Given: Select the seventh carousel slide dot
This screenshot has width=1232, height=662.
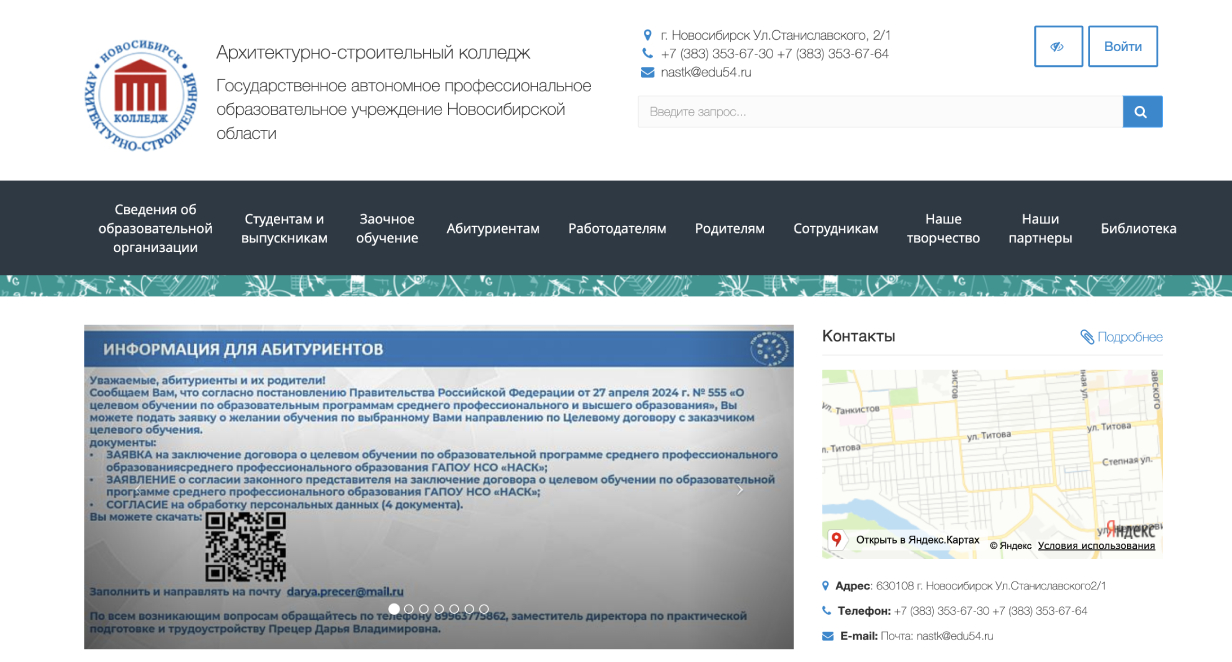Looking at the screenshot, I should click(484, 608).
